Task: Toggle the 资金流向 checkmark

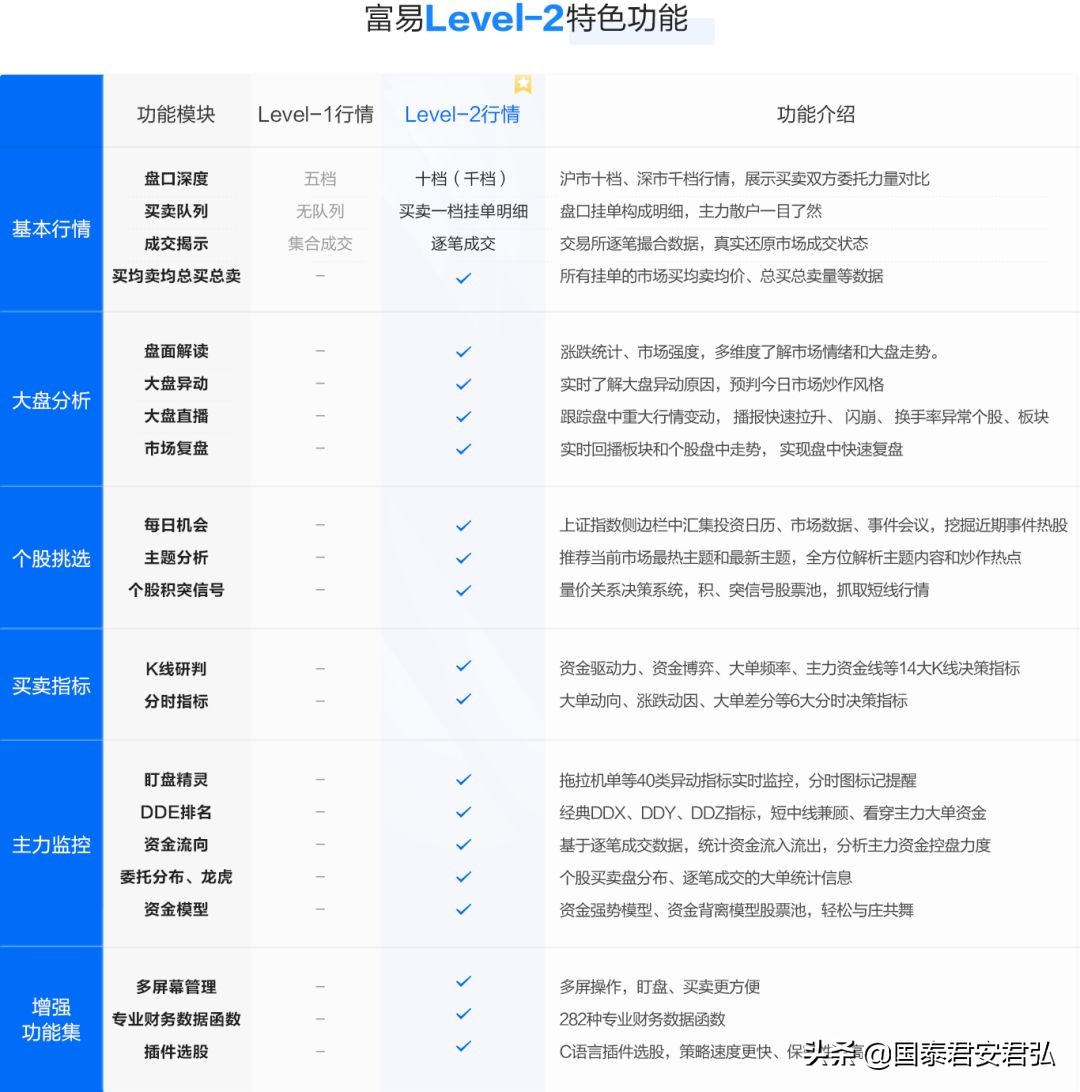Action: (462, 845)
